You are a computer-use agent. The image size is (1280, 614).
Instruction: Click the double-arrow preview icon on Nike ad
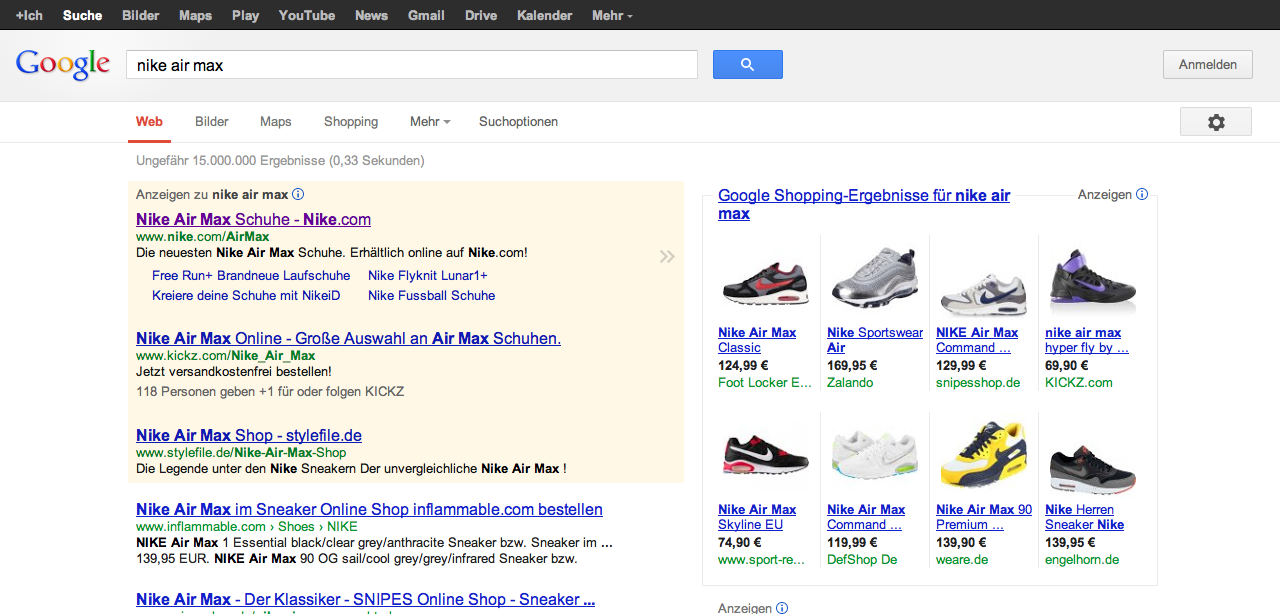click(x=667, y=257)
